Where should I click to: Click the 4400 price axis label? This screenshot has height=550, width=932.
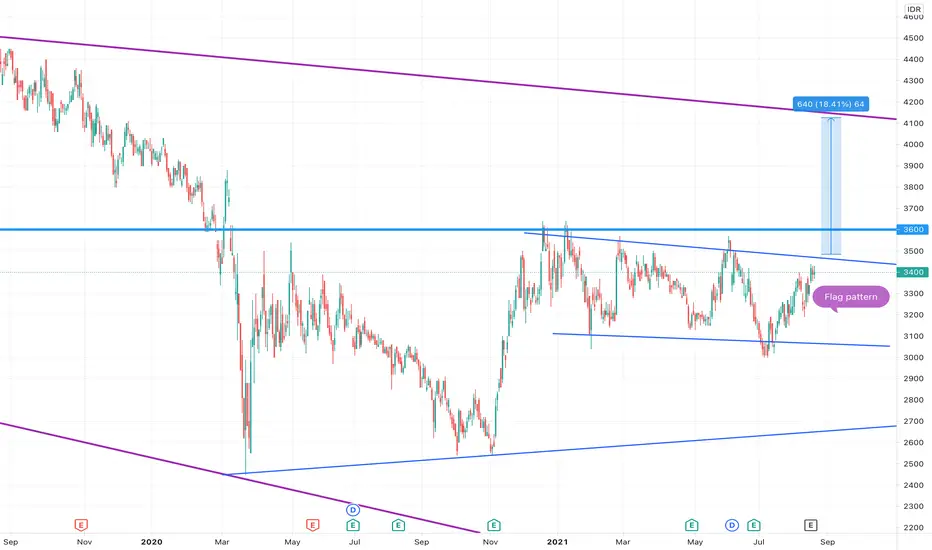pos(914,59)
